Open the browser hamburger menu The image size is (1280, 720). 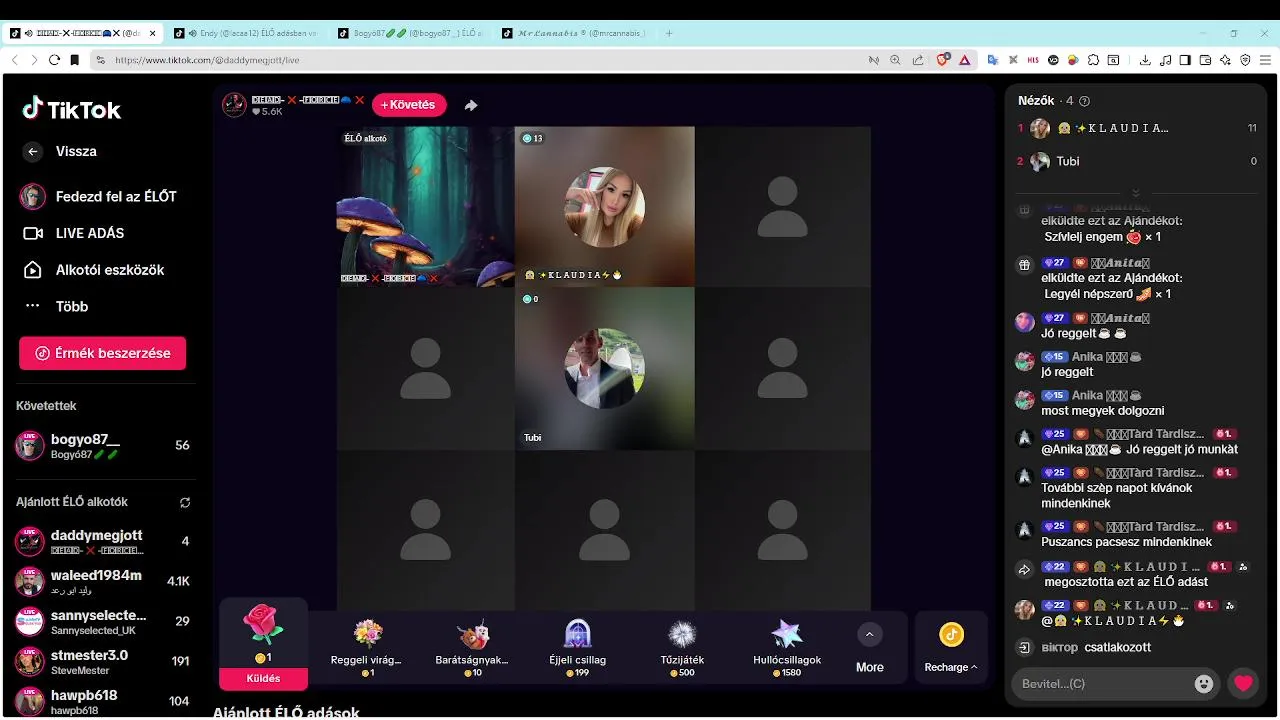coord(1265,60)
